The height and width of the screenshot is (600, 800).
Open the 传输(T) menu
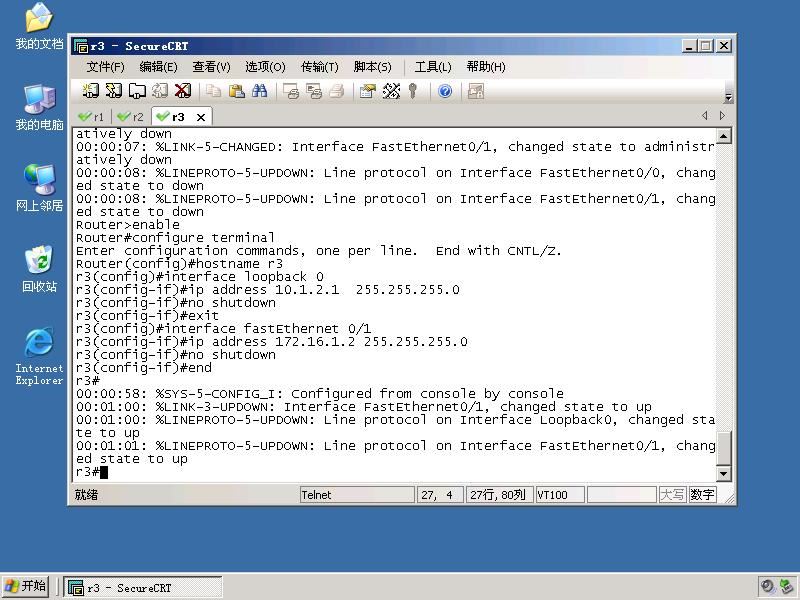(x=319, y=67)
